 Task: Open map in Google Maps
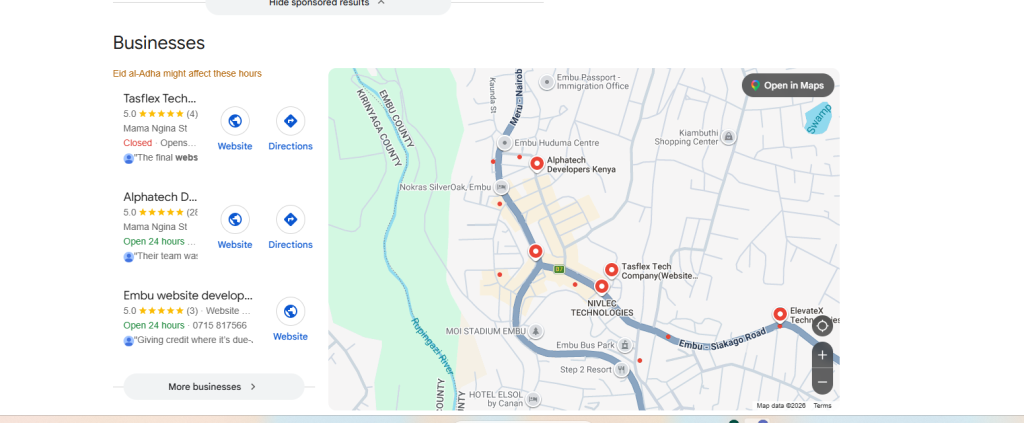tap(788, 86)
